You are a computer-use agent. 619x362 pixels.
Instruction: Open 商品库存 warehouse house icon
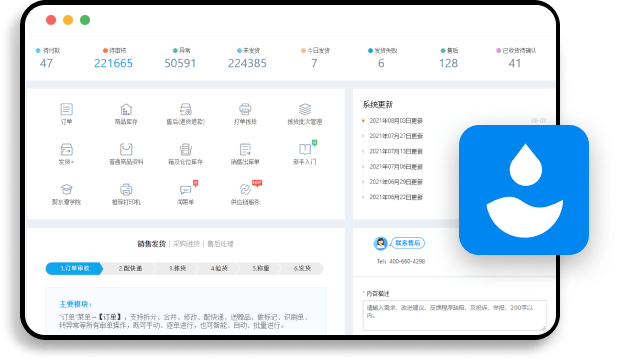(126, 109)
